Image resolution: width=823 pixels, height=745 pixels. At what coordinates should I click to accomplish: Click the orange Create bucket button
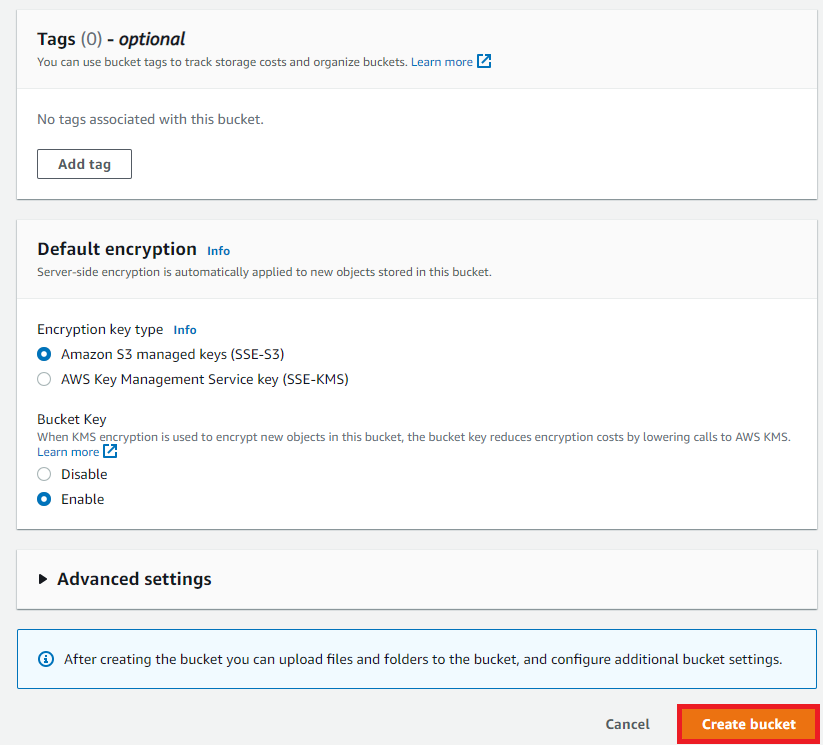[x=748, y=724]
